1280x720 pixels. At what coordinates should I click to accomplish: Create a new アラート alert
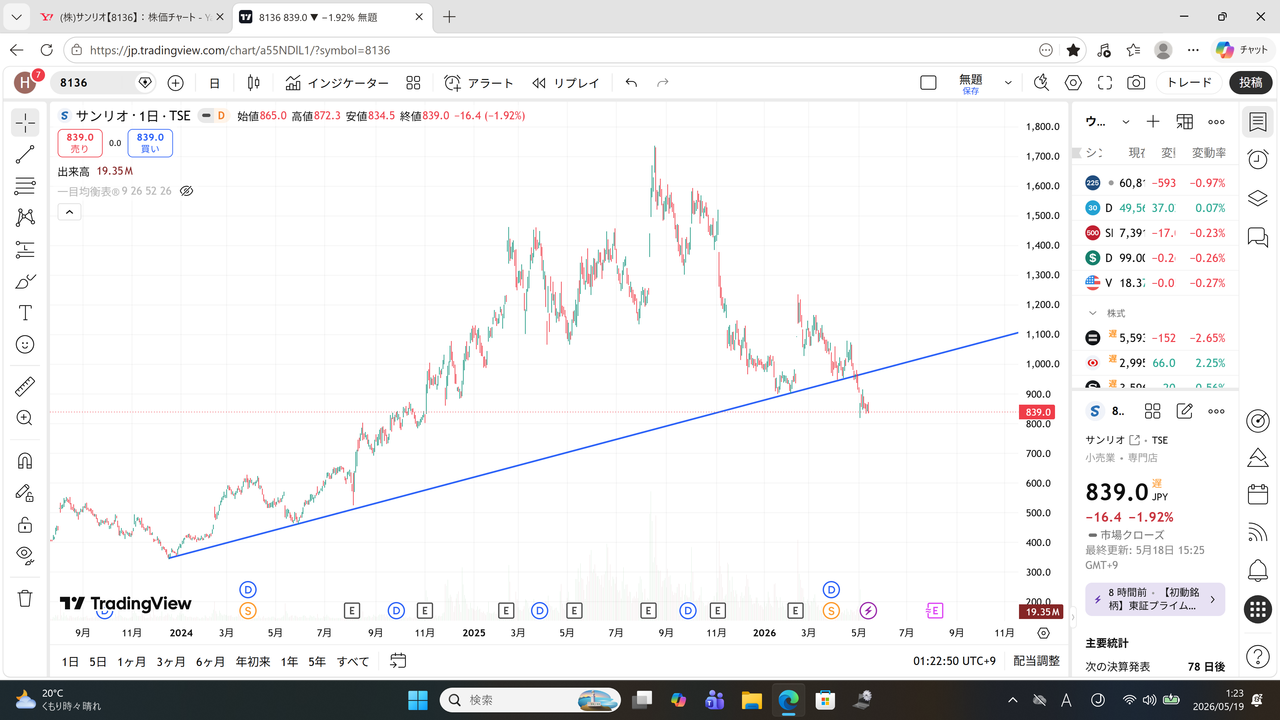pos(479,83)
